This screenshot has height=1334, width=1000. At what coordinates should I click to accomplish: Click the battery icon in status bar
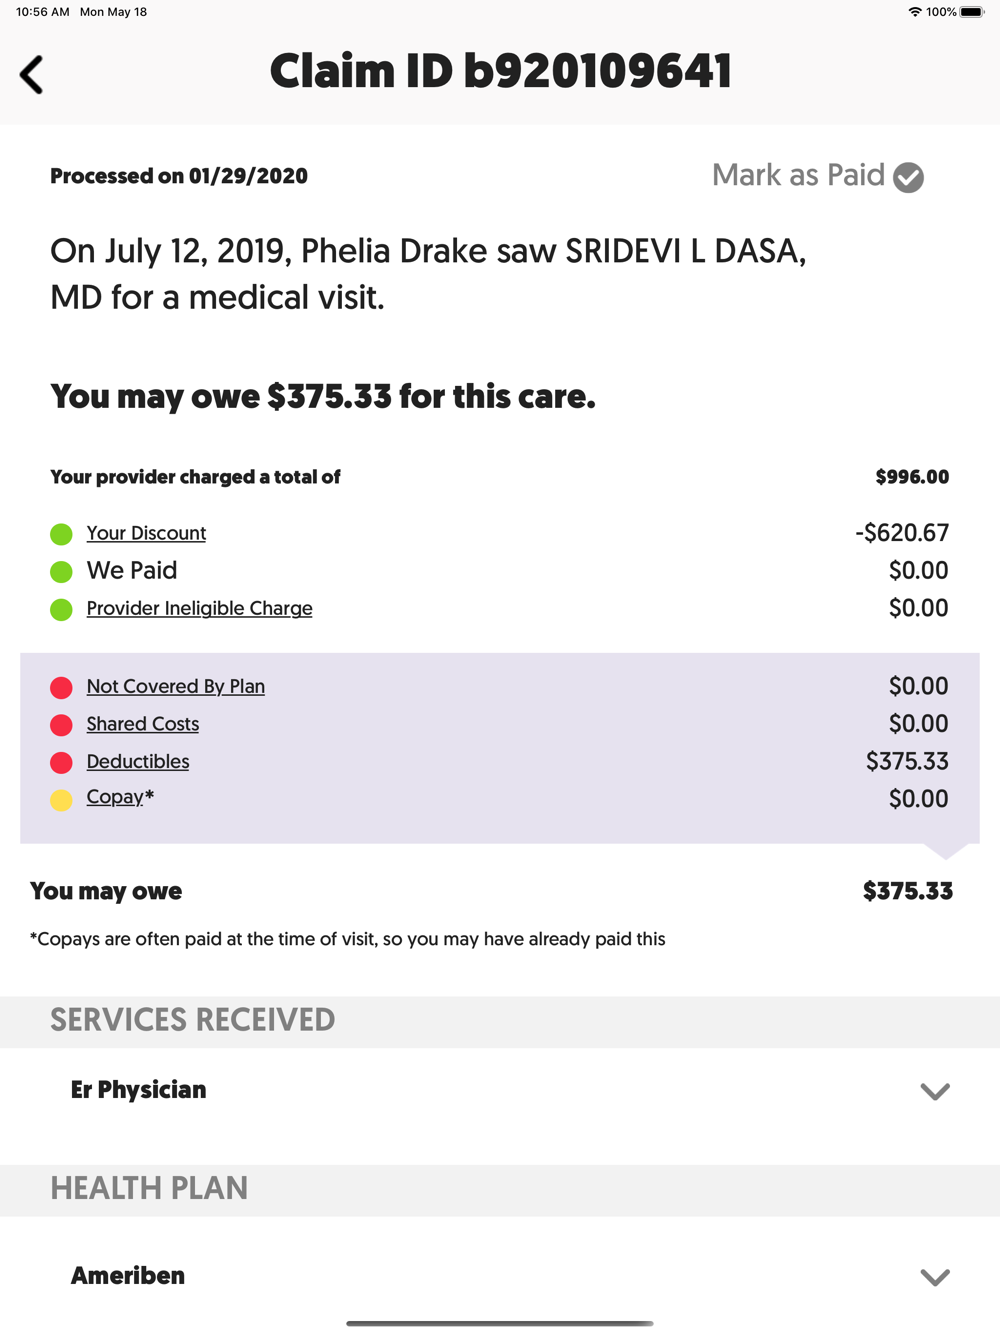click(x=972, y=12)
